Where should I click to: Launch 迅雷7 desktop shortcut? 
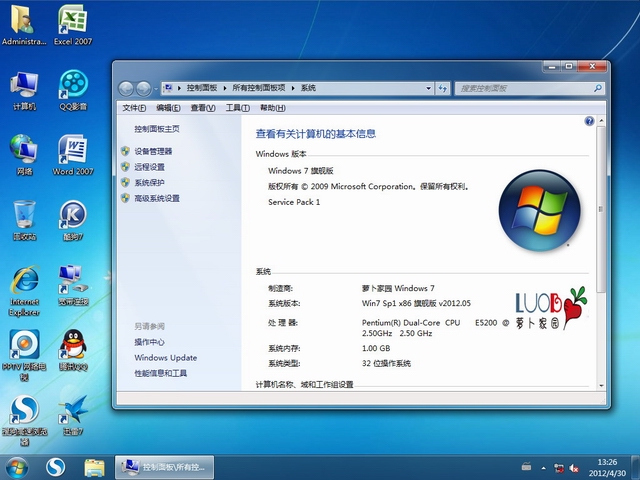73,415
